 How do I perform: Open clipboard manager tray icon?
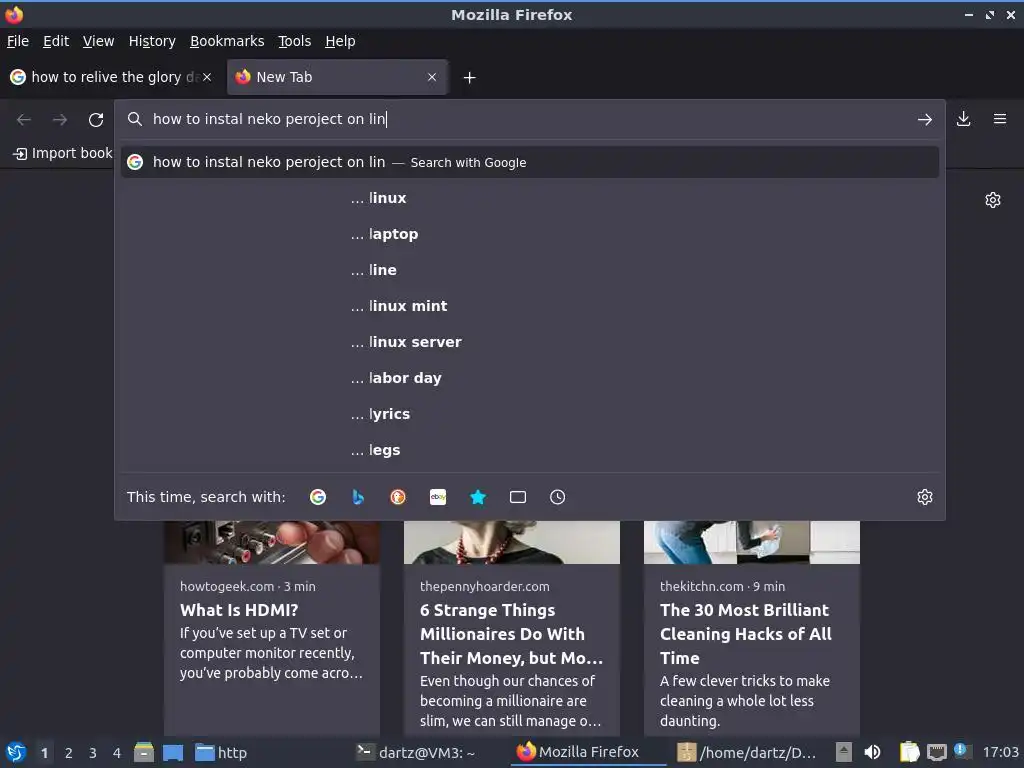click(909, 752)
